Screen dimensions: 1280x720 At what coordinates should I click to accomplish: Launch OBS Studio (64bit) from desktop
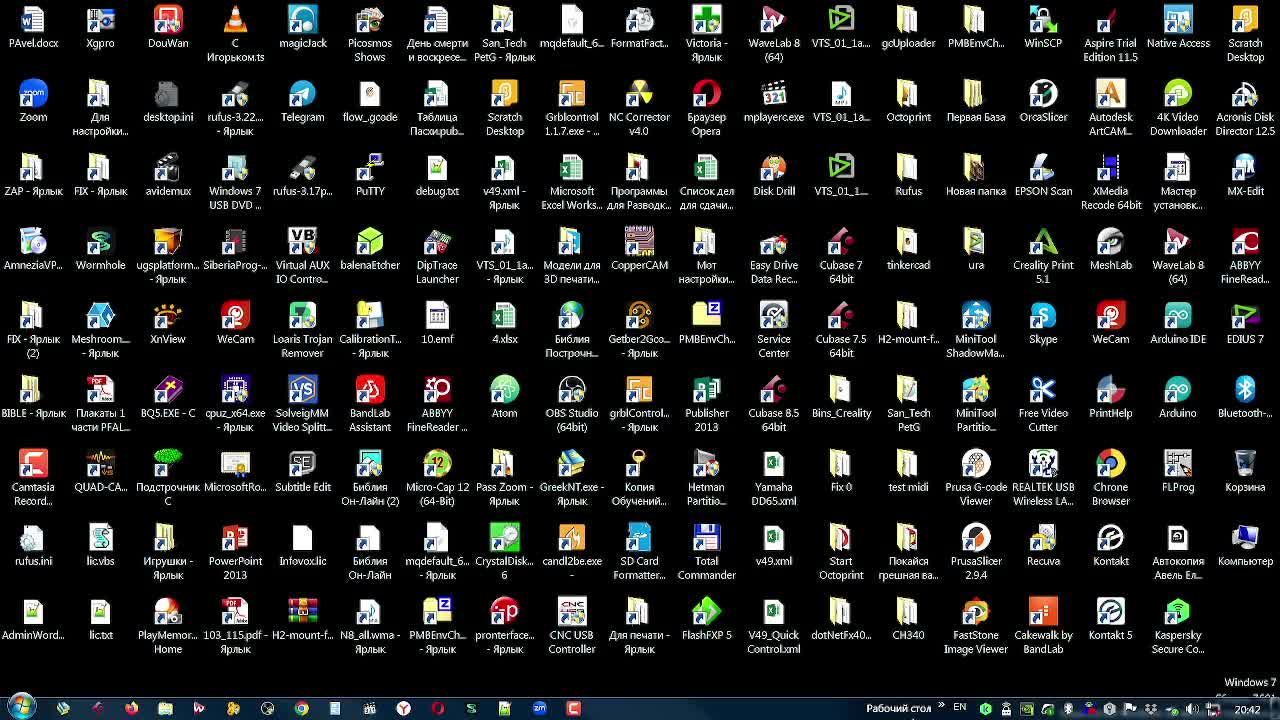pyautogui.click(x=572, y=392)
